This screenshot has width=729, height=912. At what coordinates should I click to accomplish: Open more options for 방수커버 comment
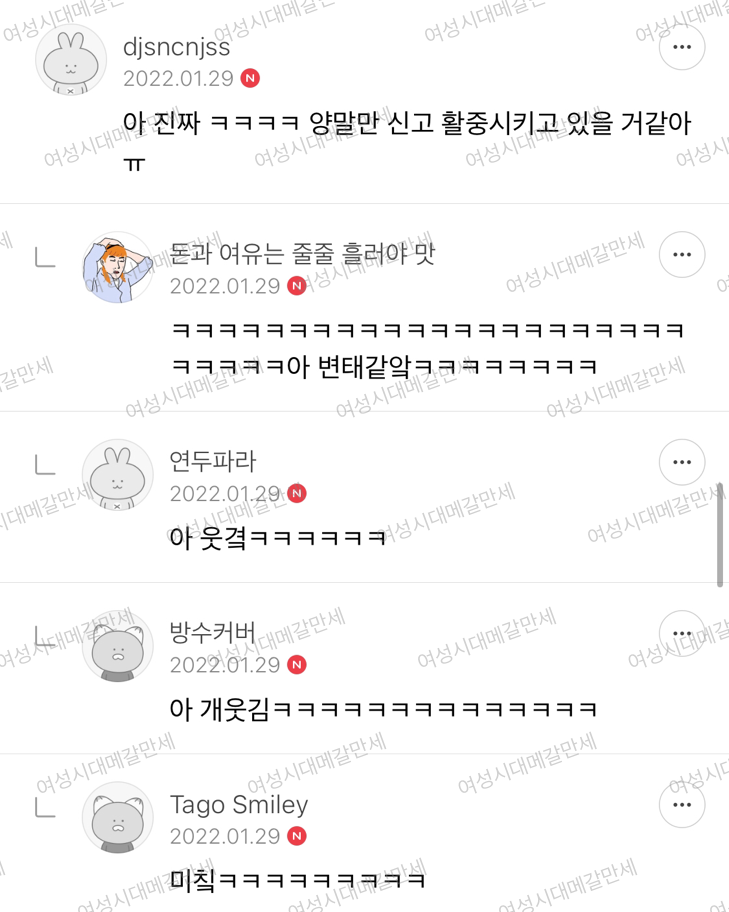click(682, 633)
